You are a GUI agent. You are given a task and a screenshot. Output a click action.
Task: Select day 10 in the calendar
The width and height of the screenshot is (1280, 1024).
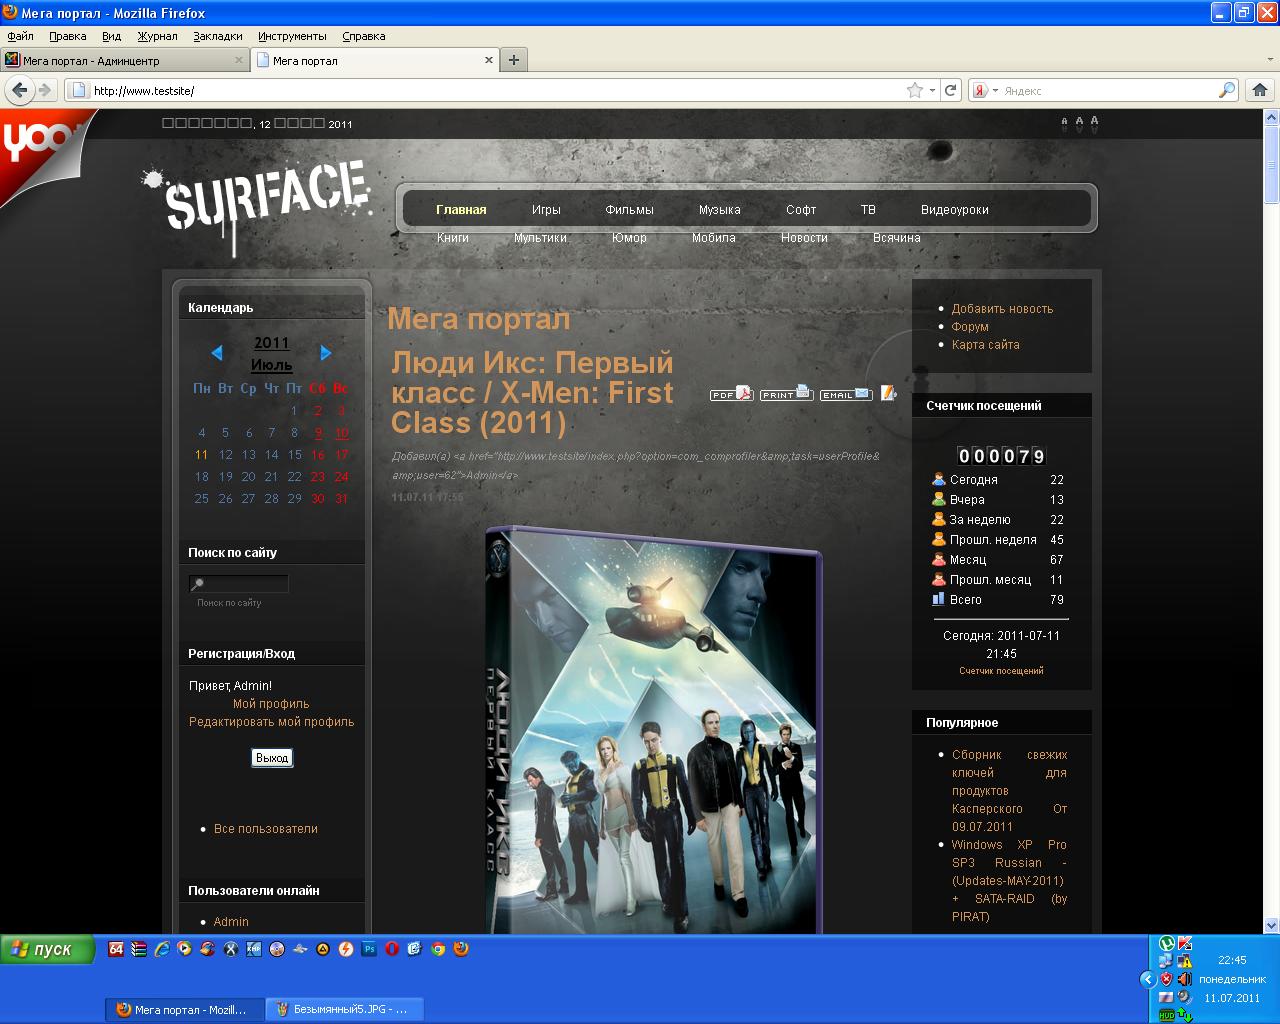(x=341, y=433)
